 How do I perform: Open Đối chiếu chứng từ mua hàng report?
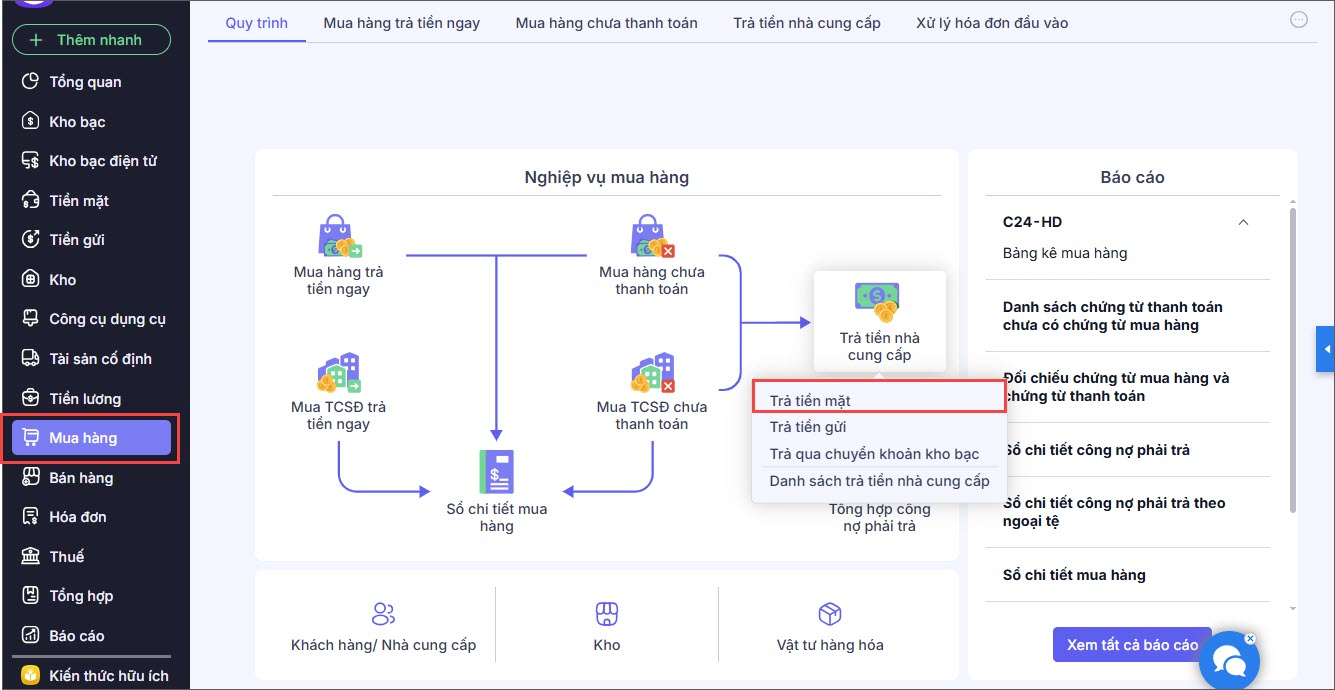point(1116,387)
